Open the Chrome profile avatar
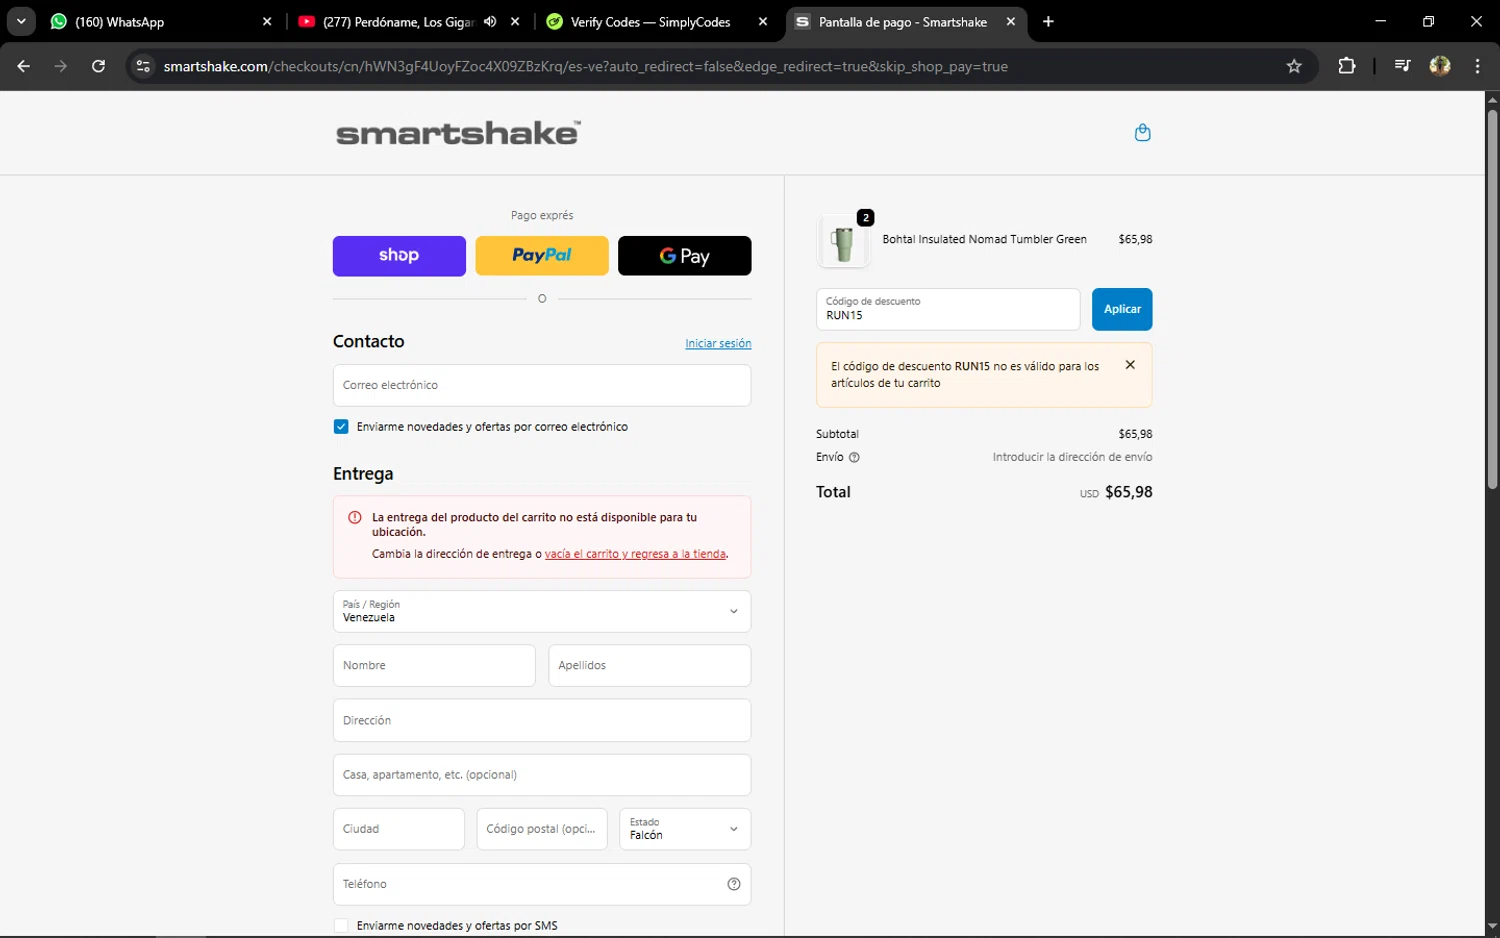Viewport: 1500px width, 938px height. pos(1440,66)
